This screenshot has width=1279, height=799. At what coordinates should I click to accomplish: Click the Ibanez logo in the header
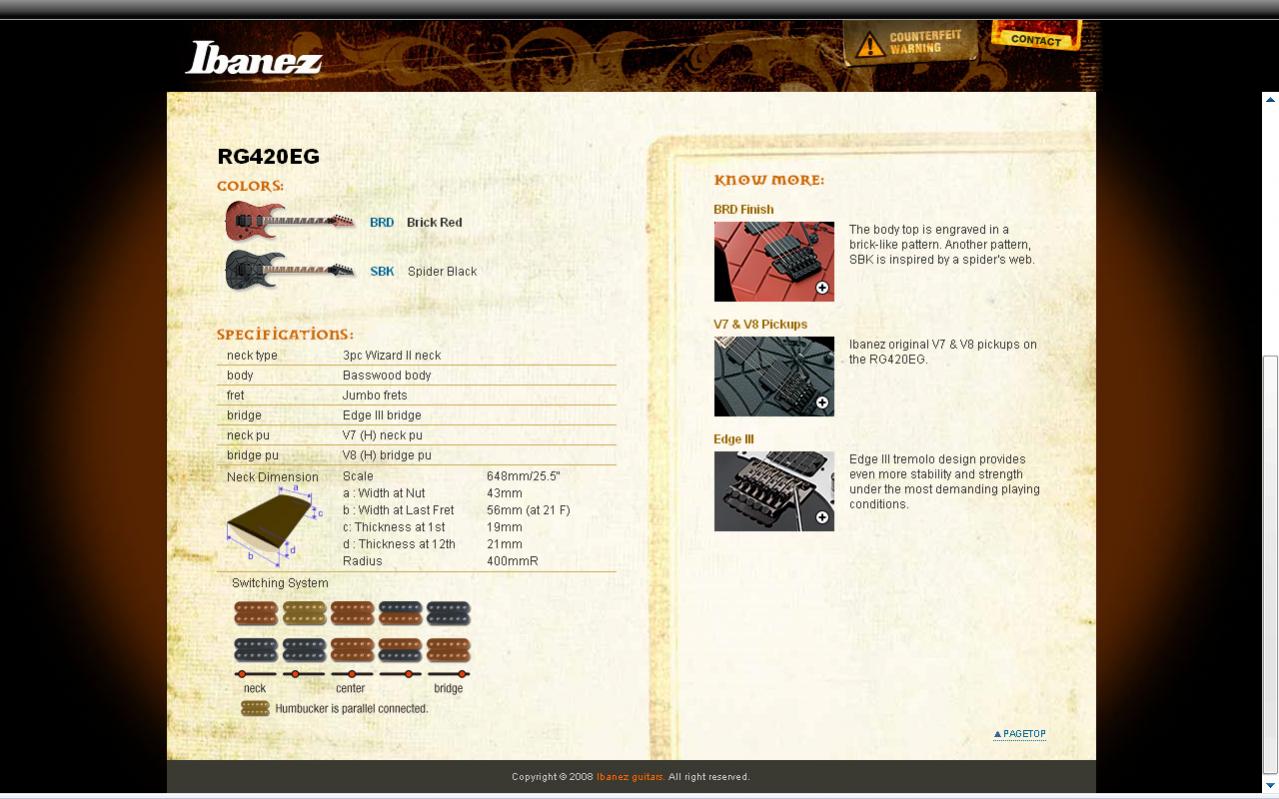254,58
